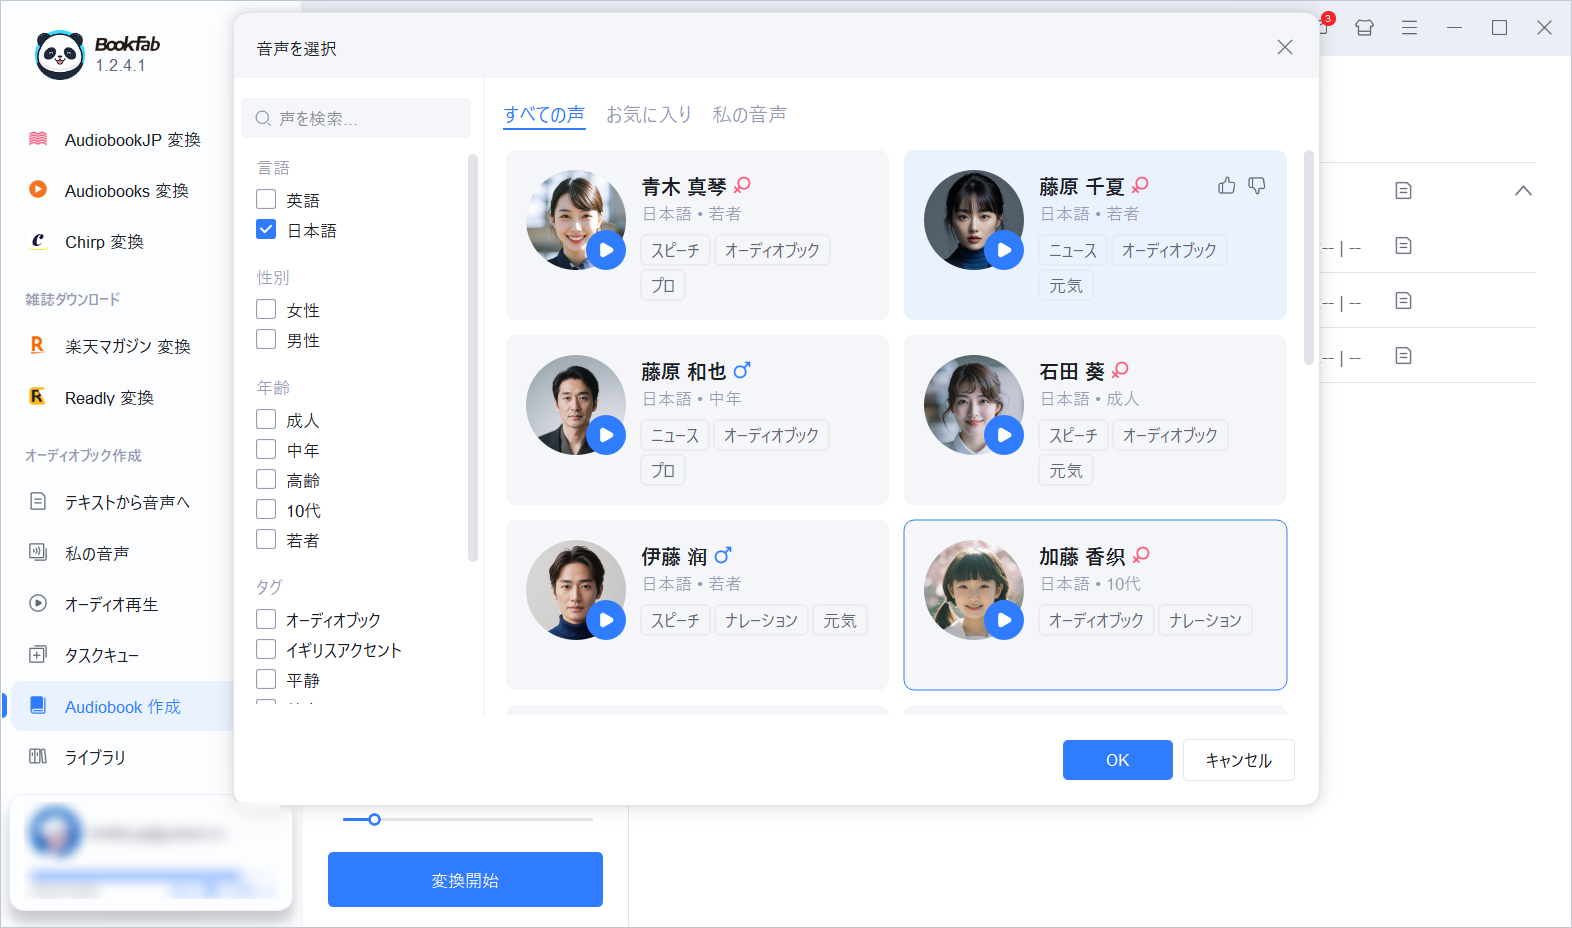Toggle 中年 age checkbox
This screenshot has width=1572, height=928.
[266, 449]
